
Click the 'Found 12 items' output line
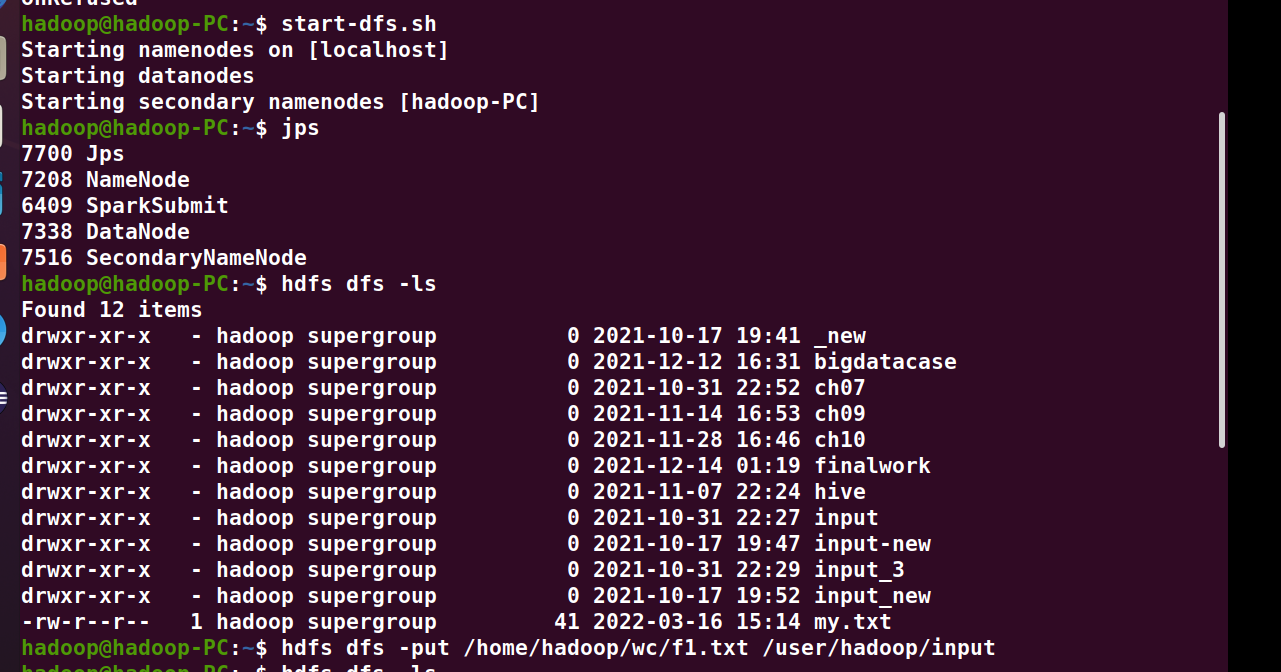(111, 310)
